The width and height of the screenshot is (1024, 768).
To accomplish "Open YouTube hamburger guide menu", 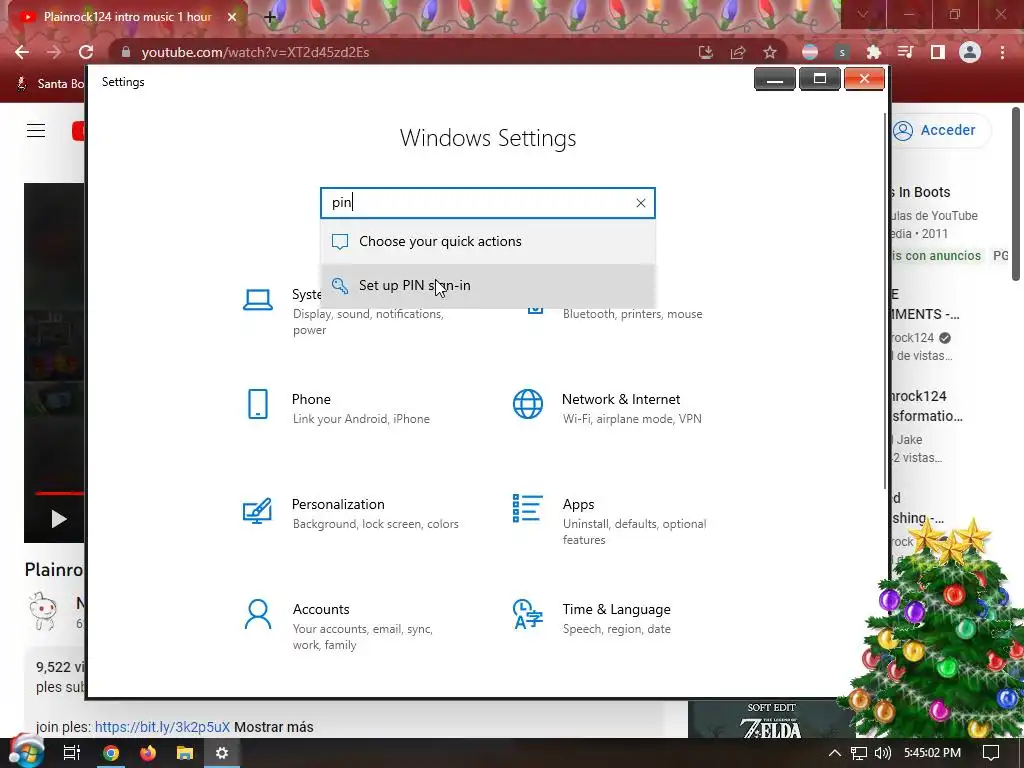I will point(36,131).
